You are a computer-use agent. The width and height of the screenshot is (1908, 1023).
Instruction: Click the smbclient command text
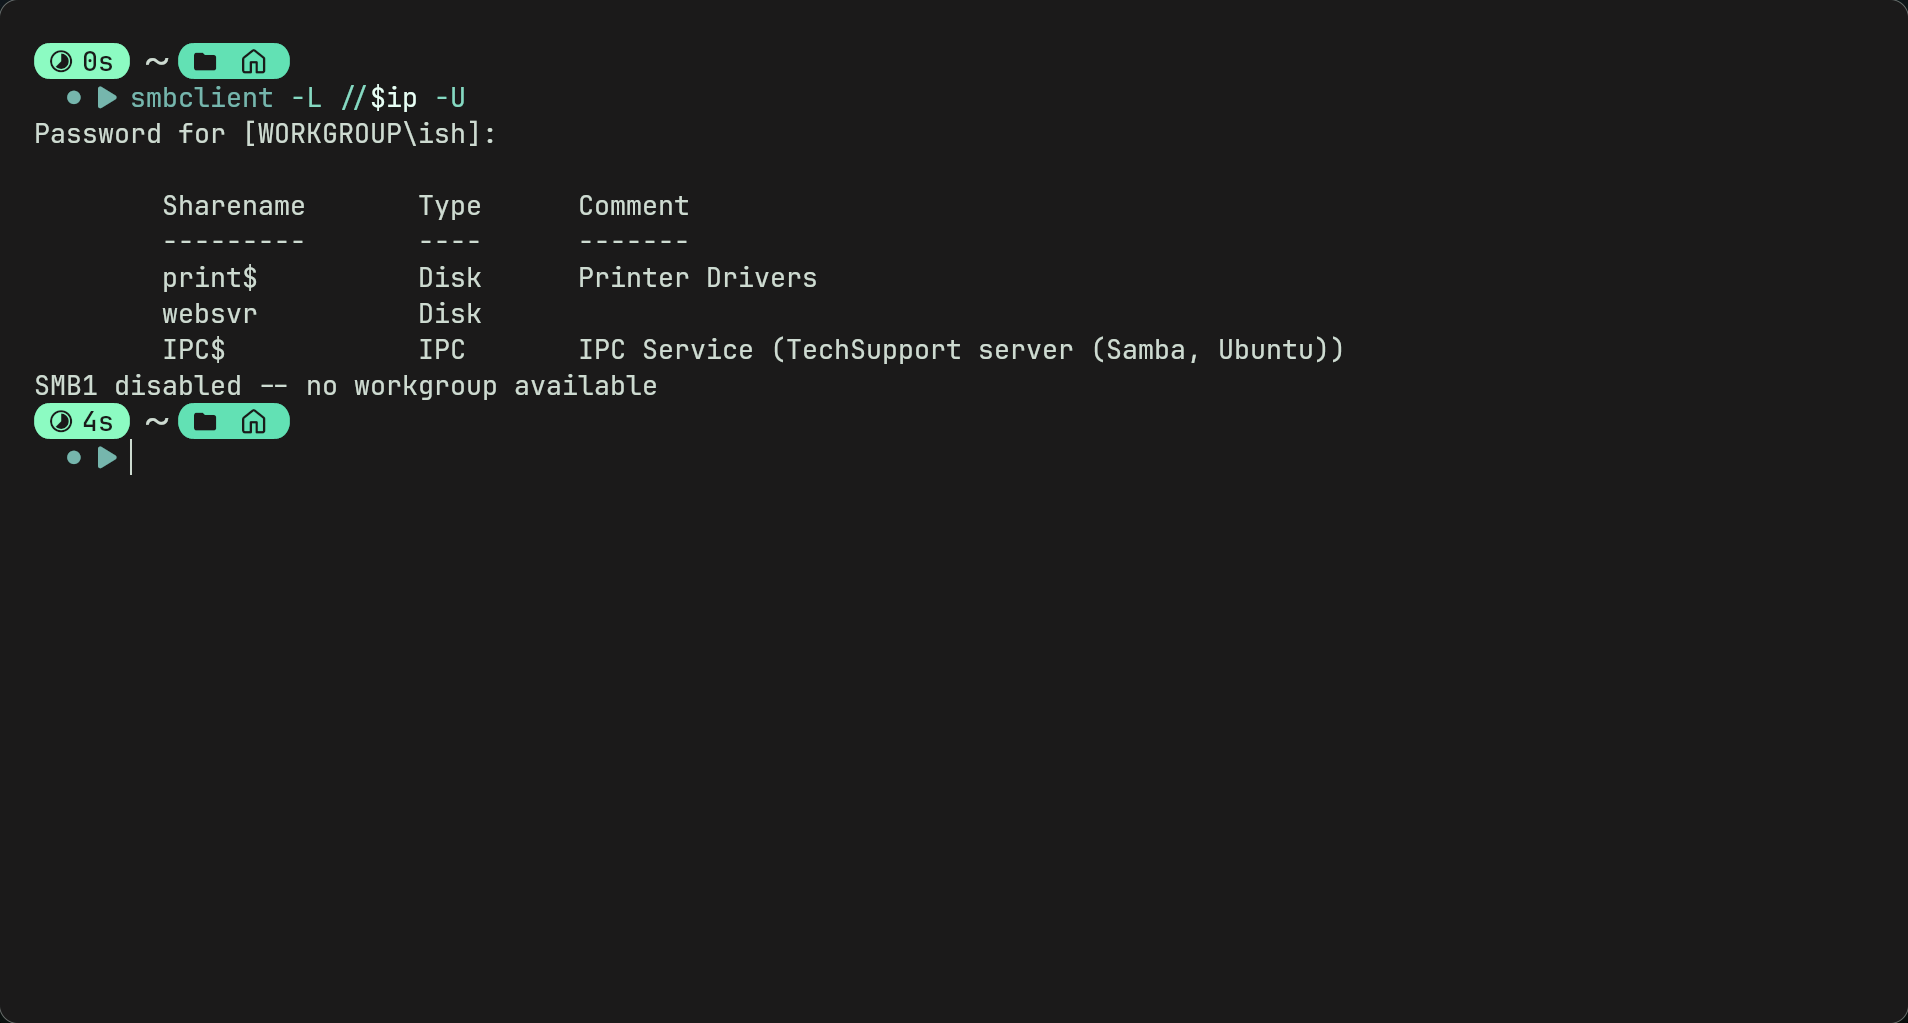[x=202, y=98]
